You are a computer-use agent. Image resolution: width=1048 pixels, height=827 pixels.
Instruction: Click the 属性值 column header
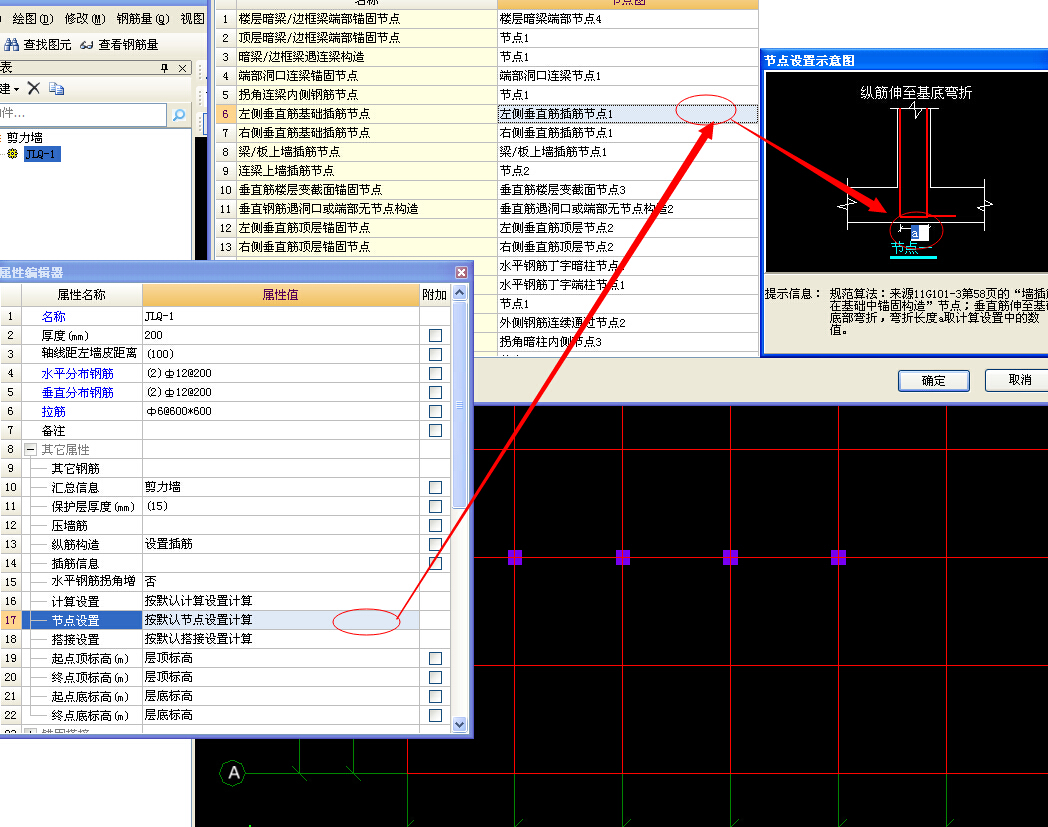pyautogui.click(x=281, y=295)
